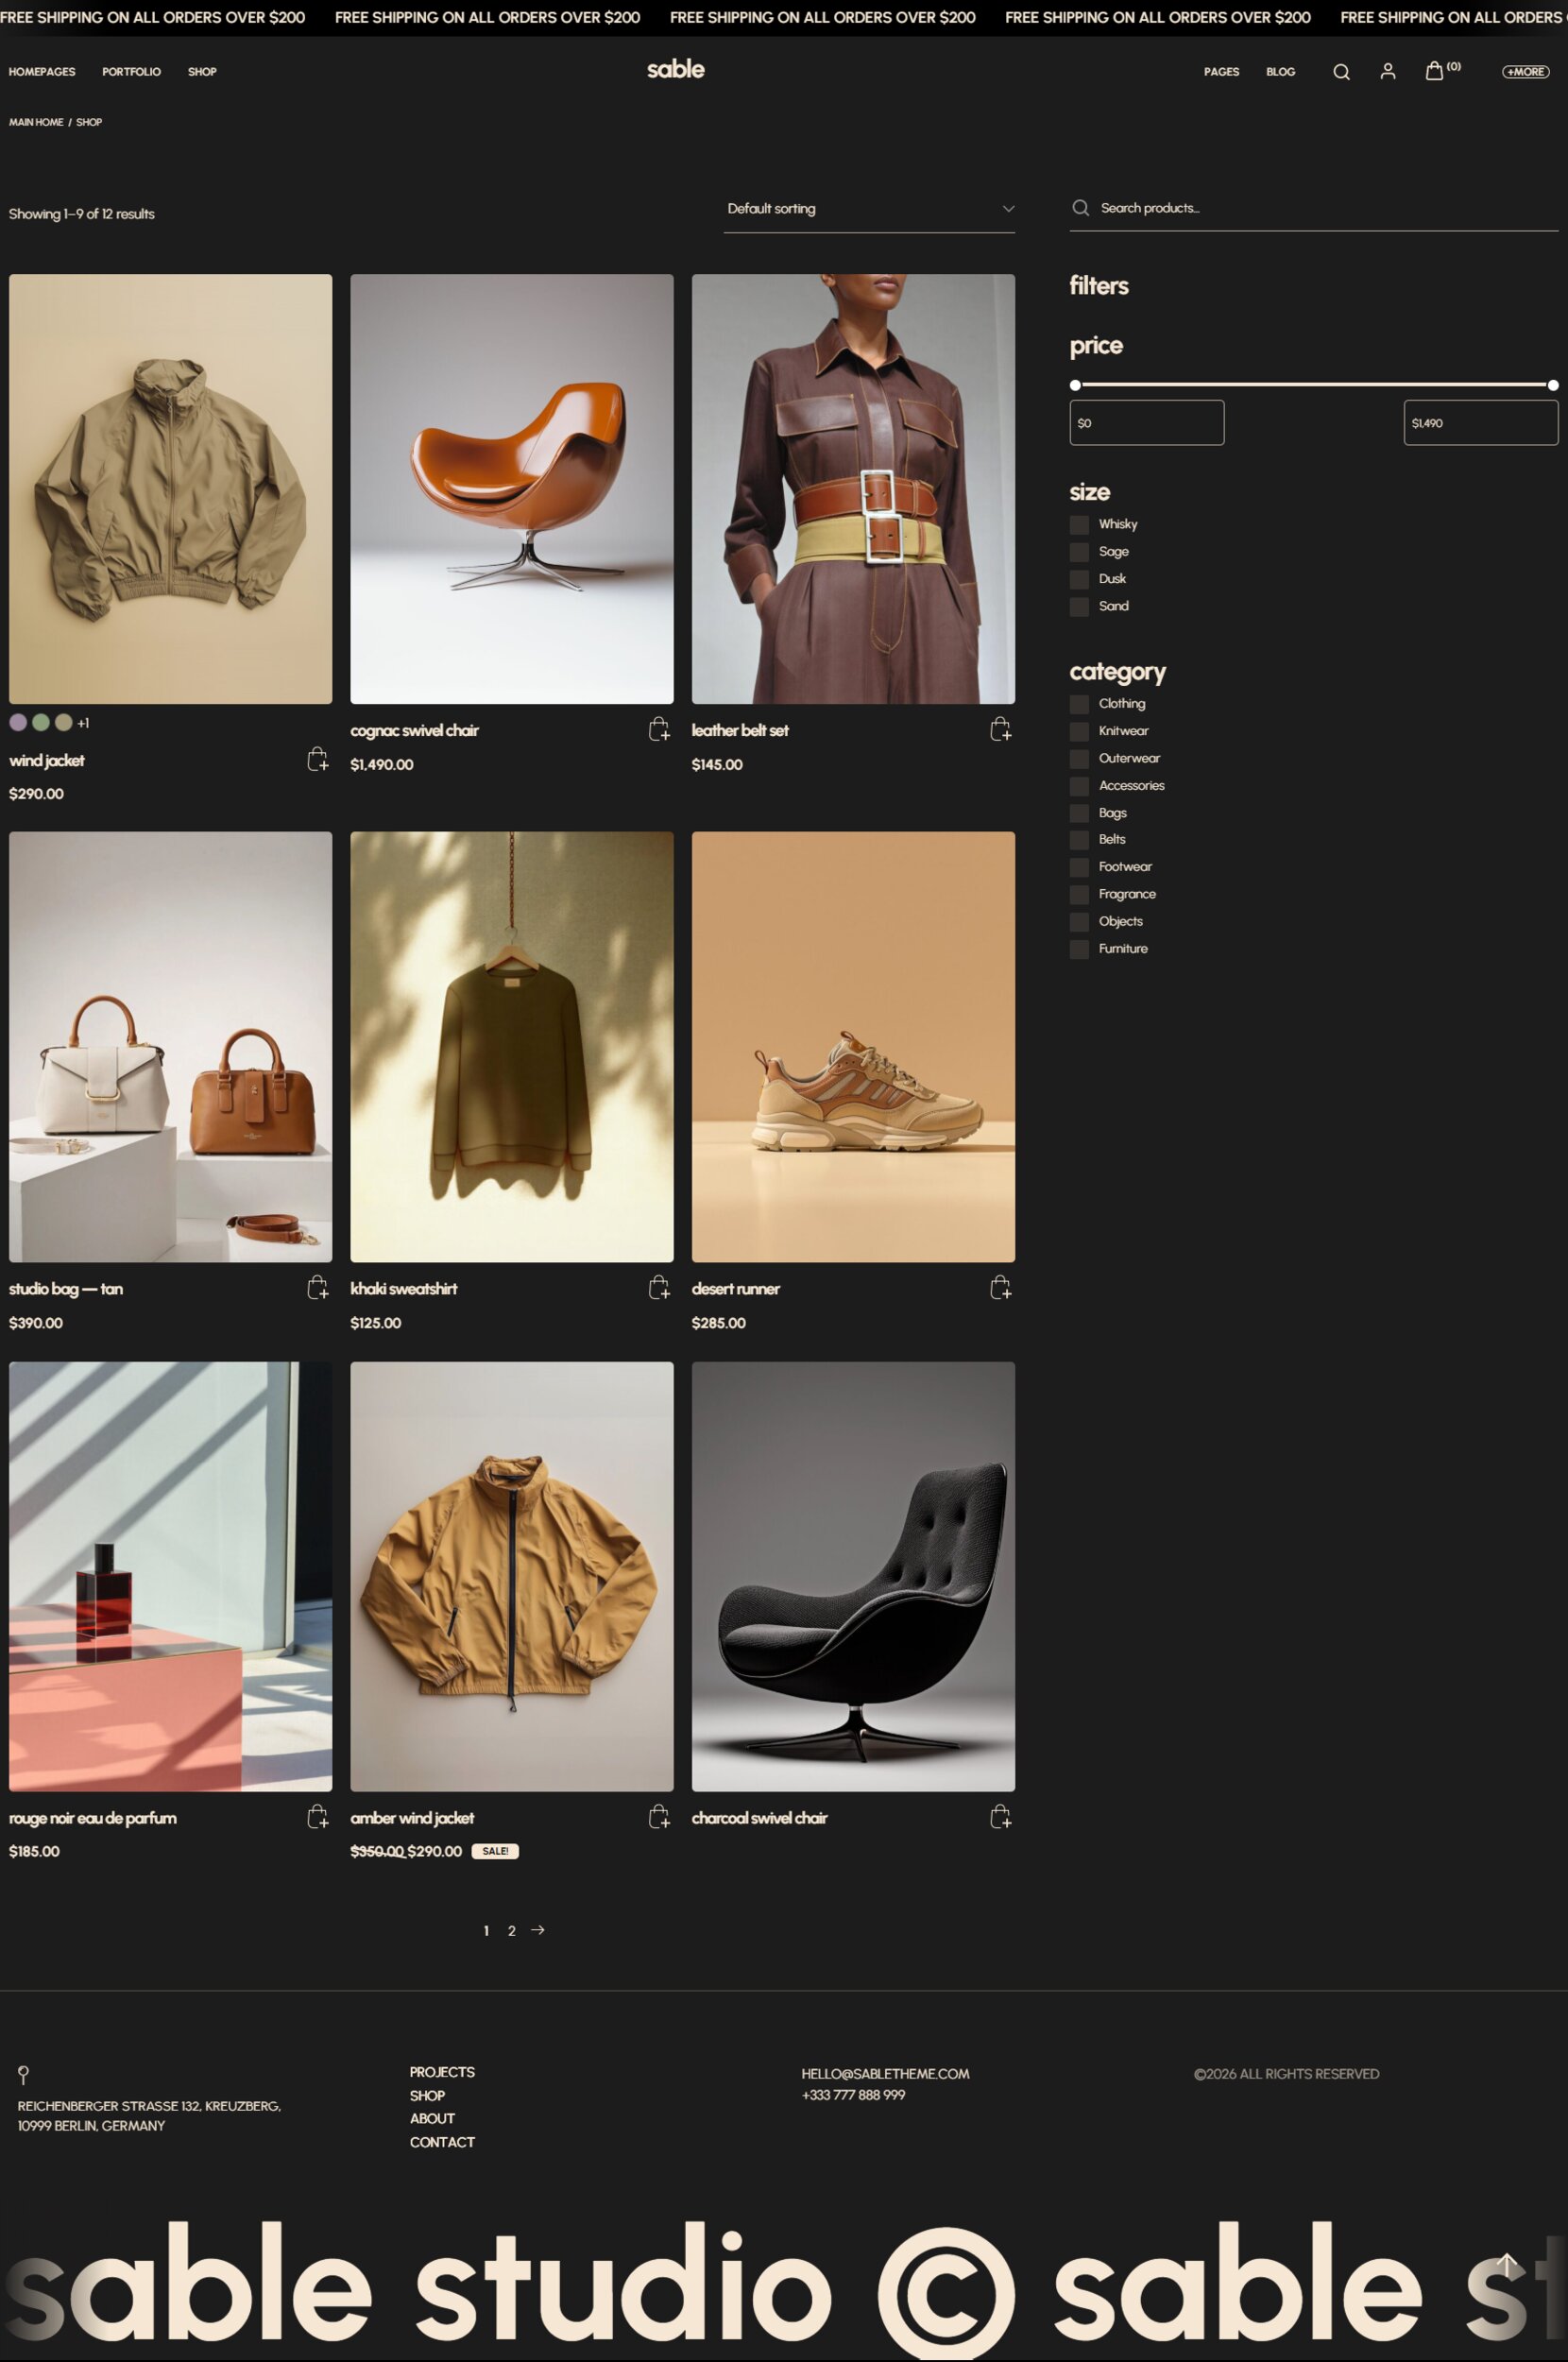Add cognac swivel chair to cart

click(x=658, y=730)
